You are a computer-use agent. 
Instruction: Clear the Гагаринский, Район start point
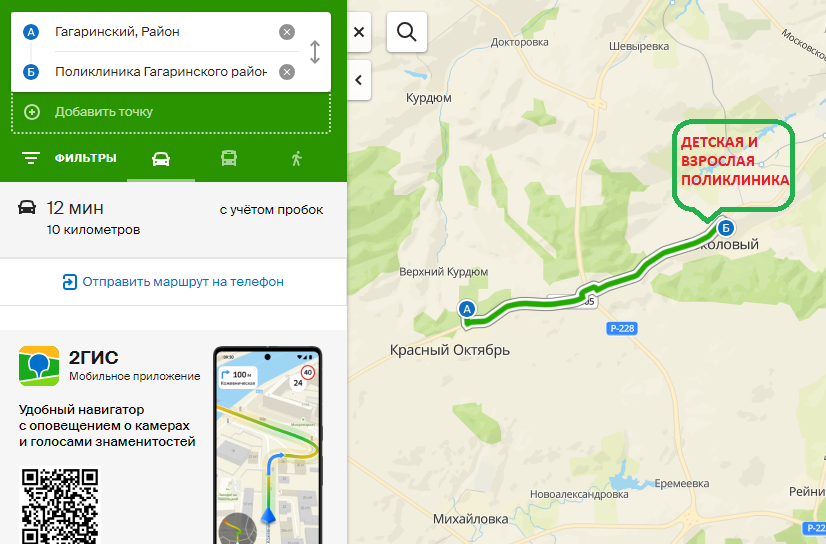tap(287, 32)
